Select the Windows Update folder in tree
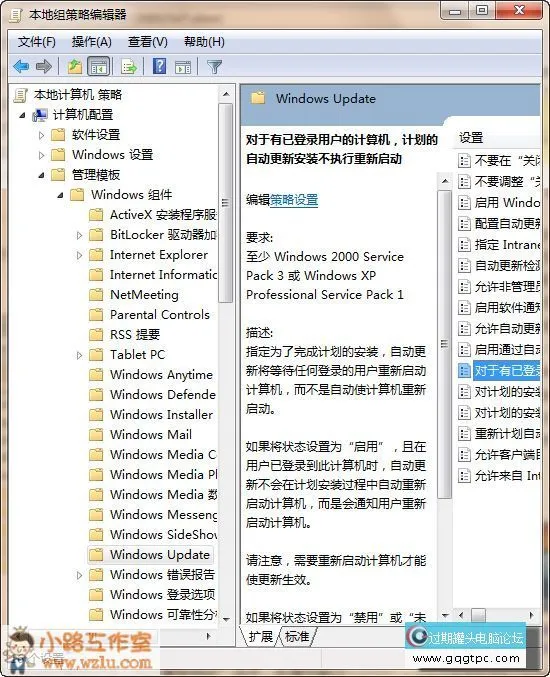The height and width of the screenshot is (677, 550). point(150,554)
